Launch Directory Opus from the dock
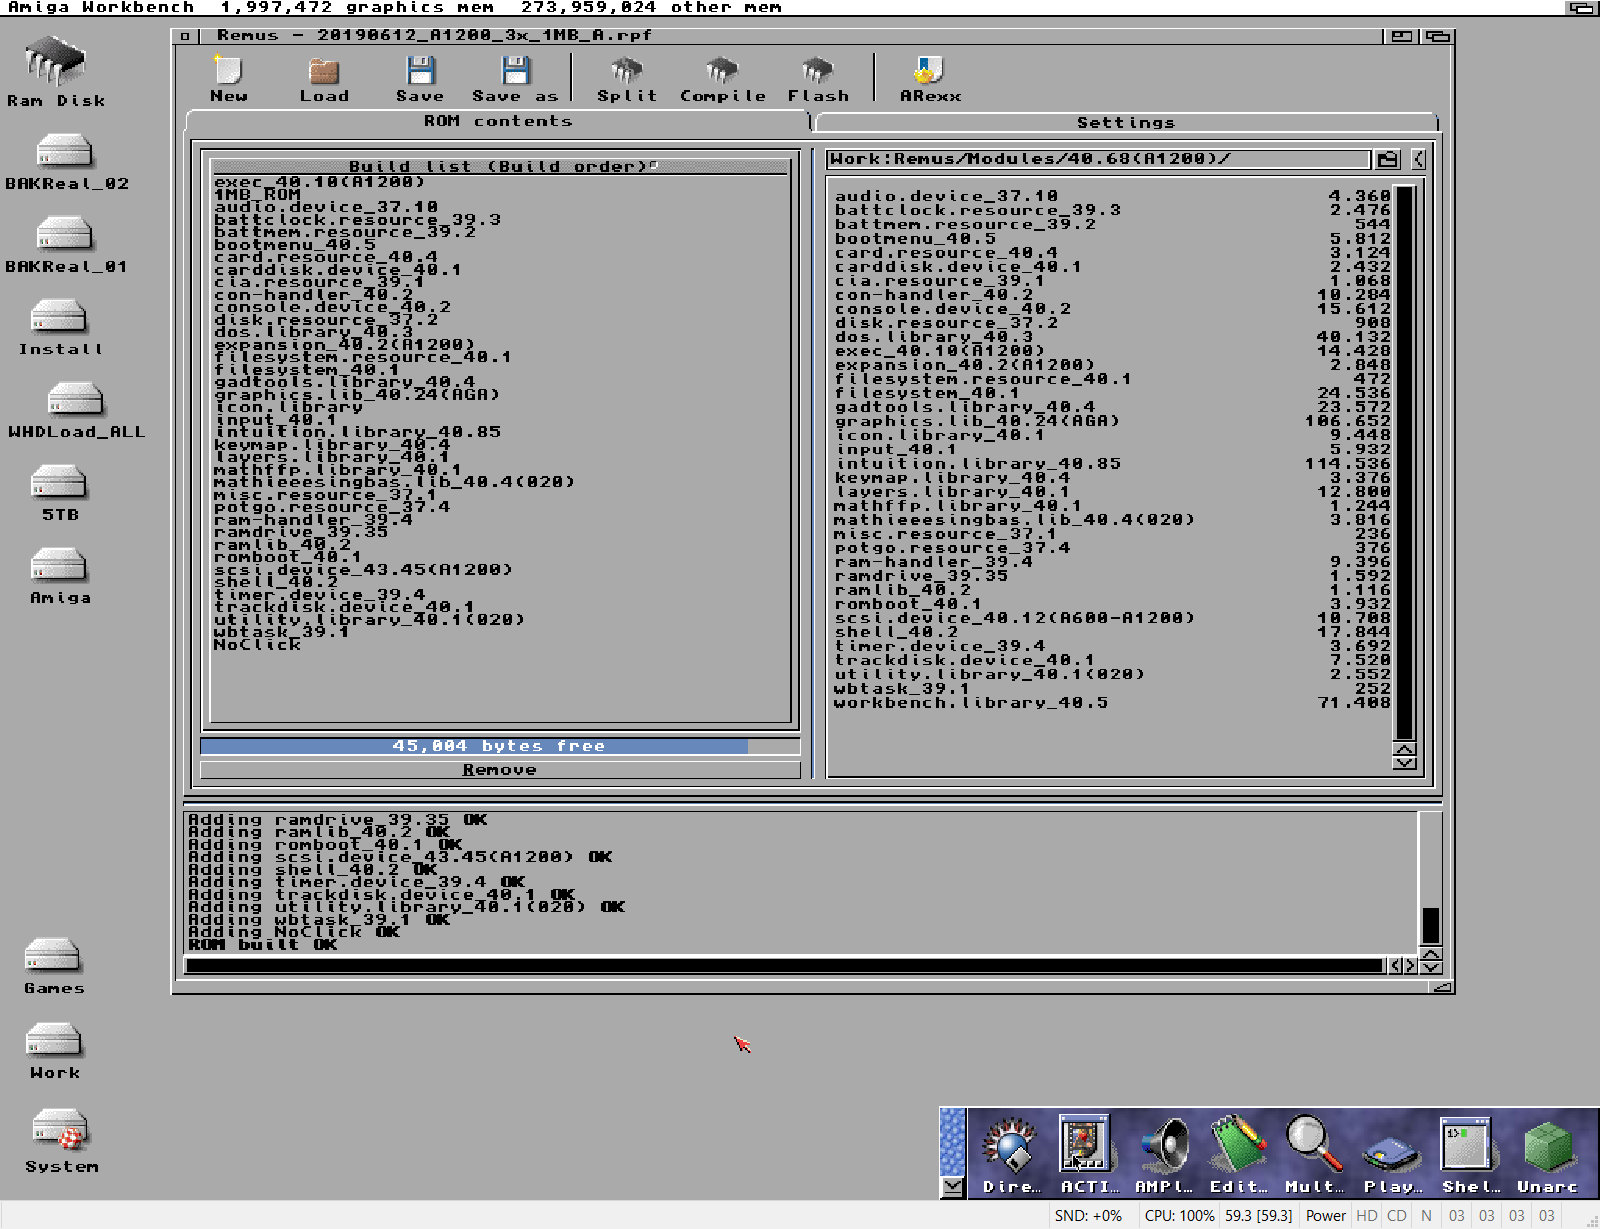The height and width of the screenshot is (1229, 1600). tap(1009, 1146)
